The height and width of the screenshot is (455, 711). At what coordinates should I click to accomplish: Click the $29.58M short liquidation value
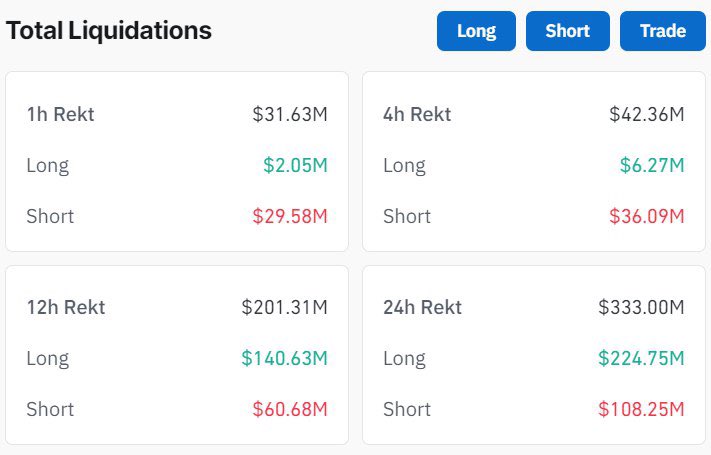(x=290, y=216)
